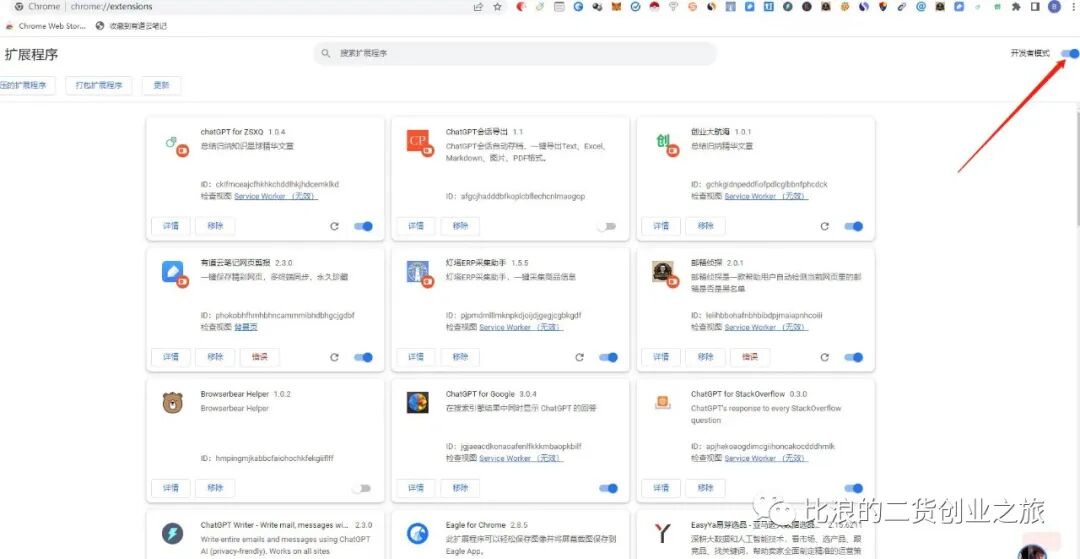Click 移除 for ChatGPT会话导出

(460, 226)
